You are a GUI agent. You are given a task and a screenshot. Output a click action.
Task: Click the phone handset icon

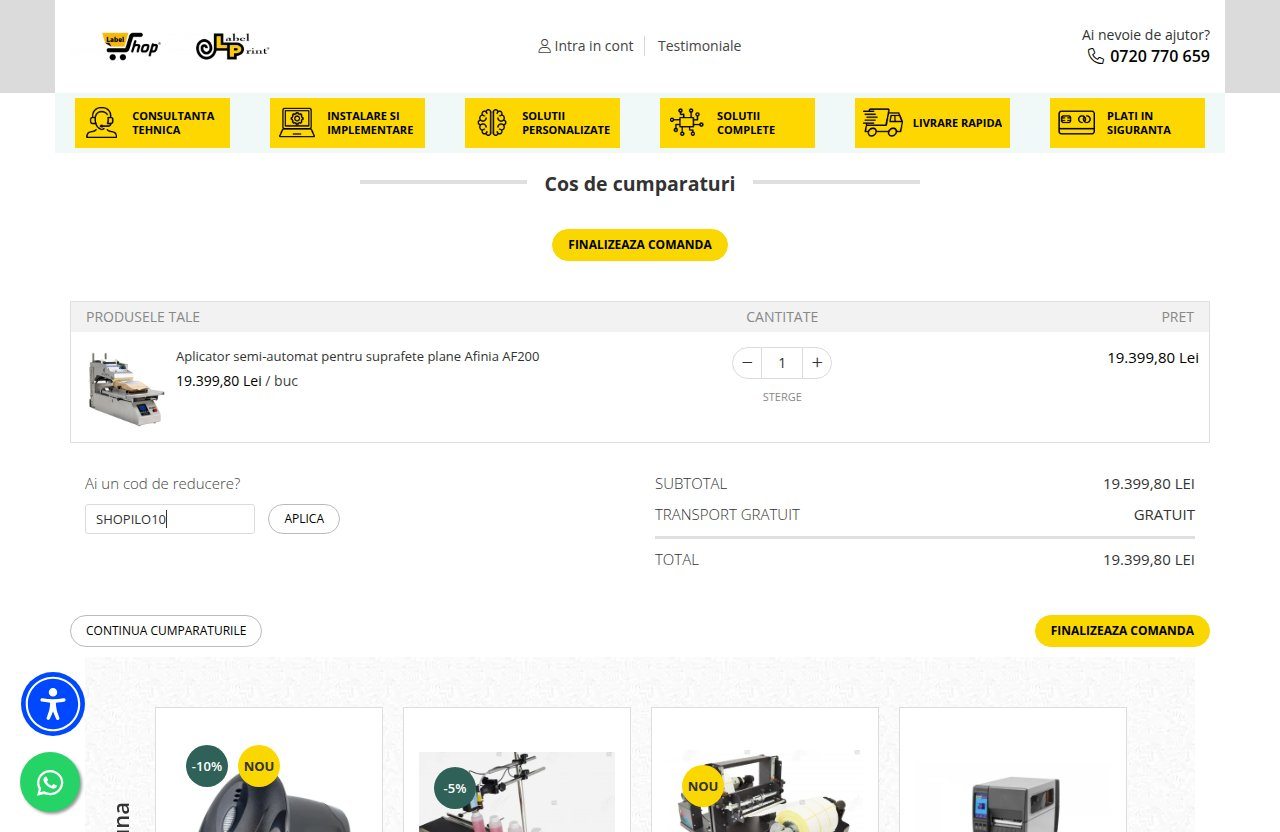[1096, 56]
